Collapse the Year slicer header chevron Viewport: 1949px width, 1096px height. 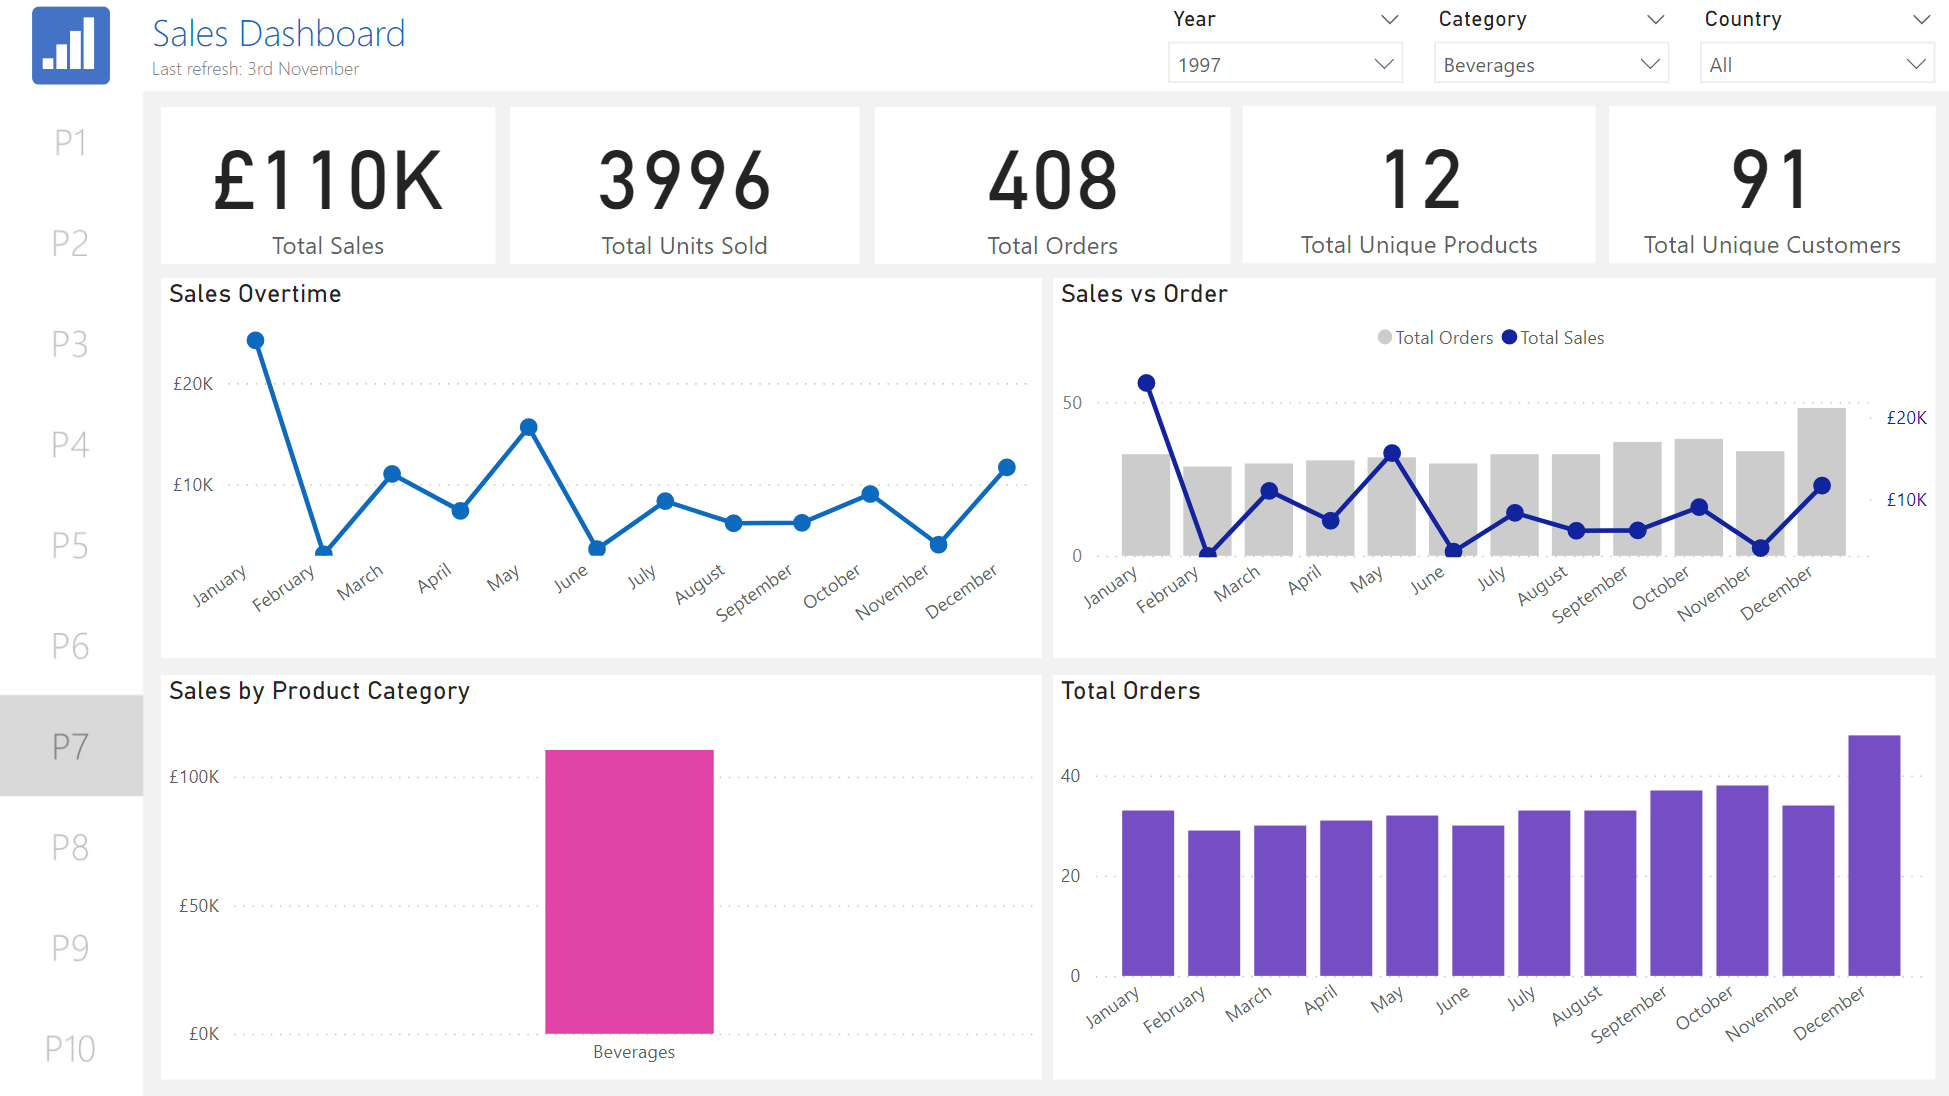[x=1389, y=20]
